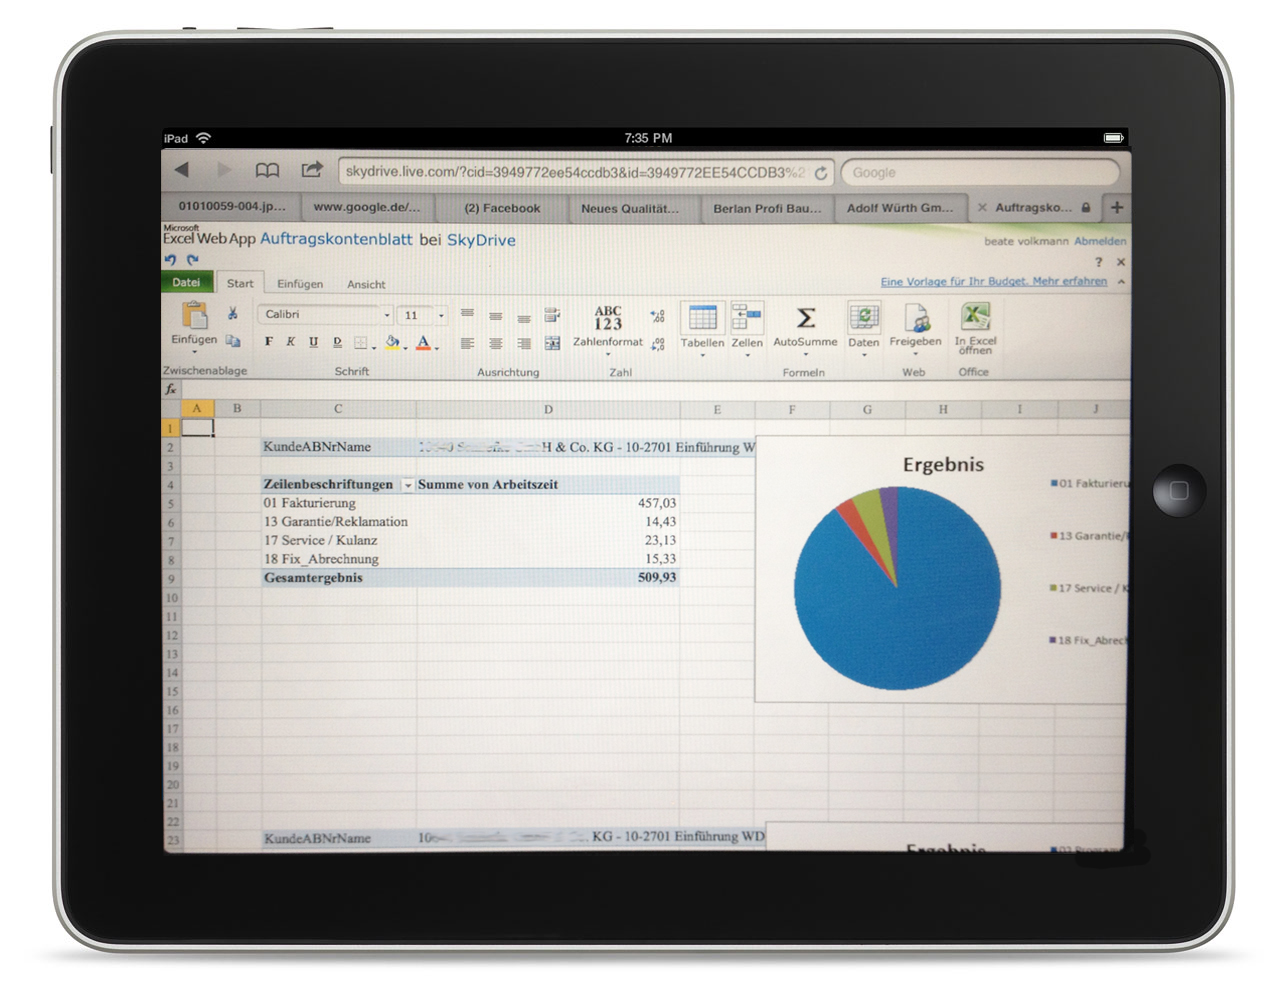Open the Excel Web App help question mark

(1098, 262)
